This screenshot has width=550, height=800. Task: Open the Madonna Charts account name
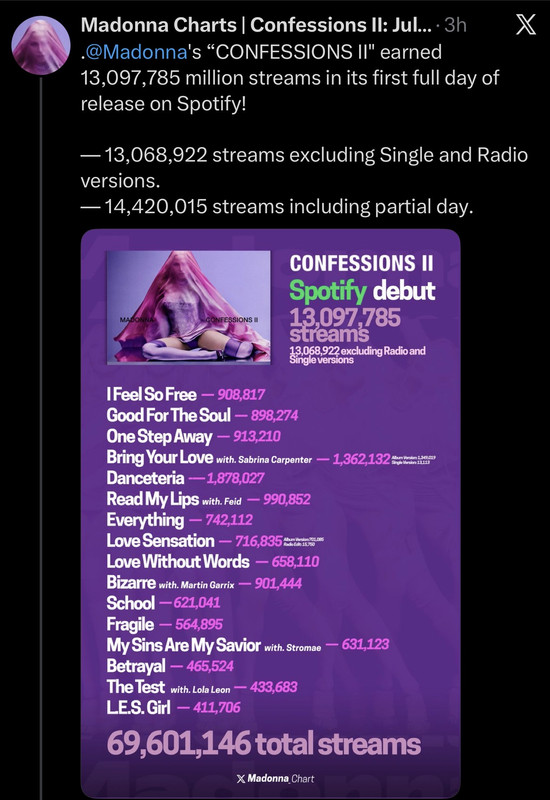(257, 25)
